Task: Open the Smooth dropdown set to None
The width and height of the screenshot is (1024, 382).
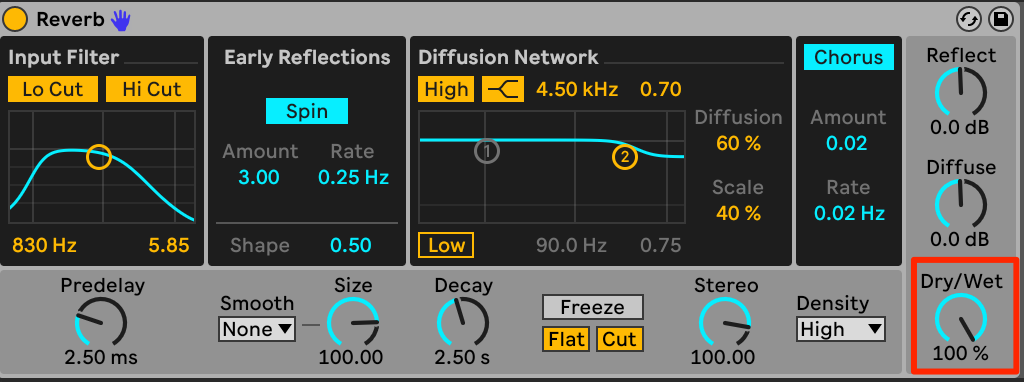Action: 257,329
